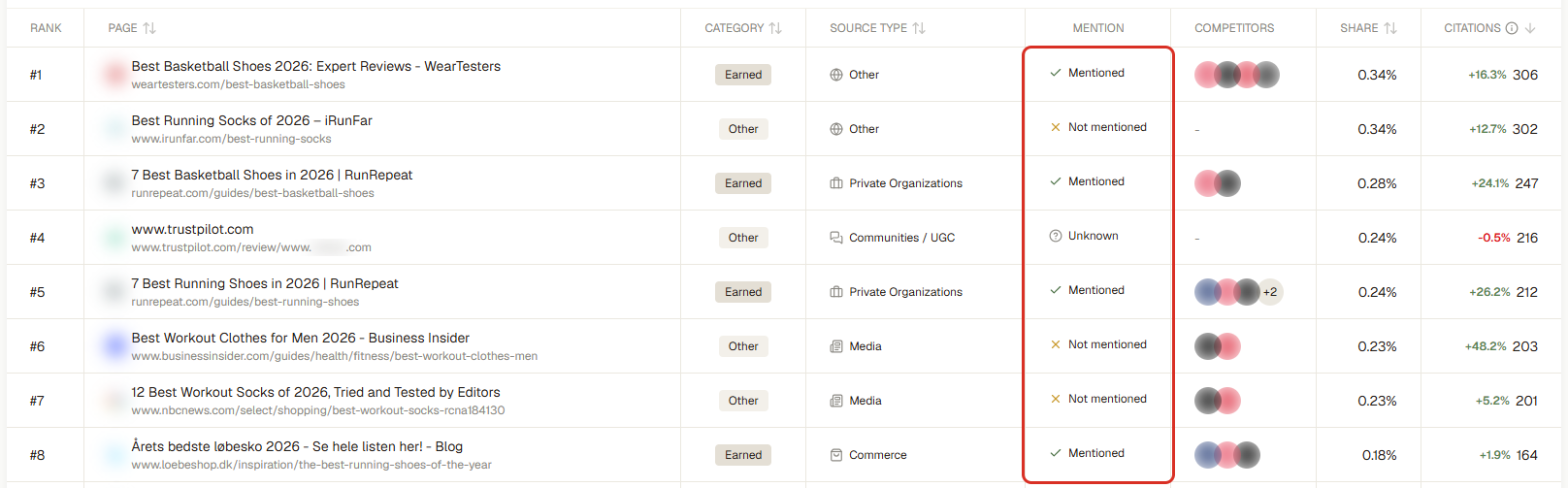Screen dimensions: 1568x488
Task: Click the Other badge in the Trustpilot row
Action: (743, 237)
